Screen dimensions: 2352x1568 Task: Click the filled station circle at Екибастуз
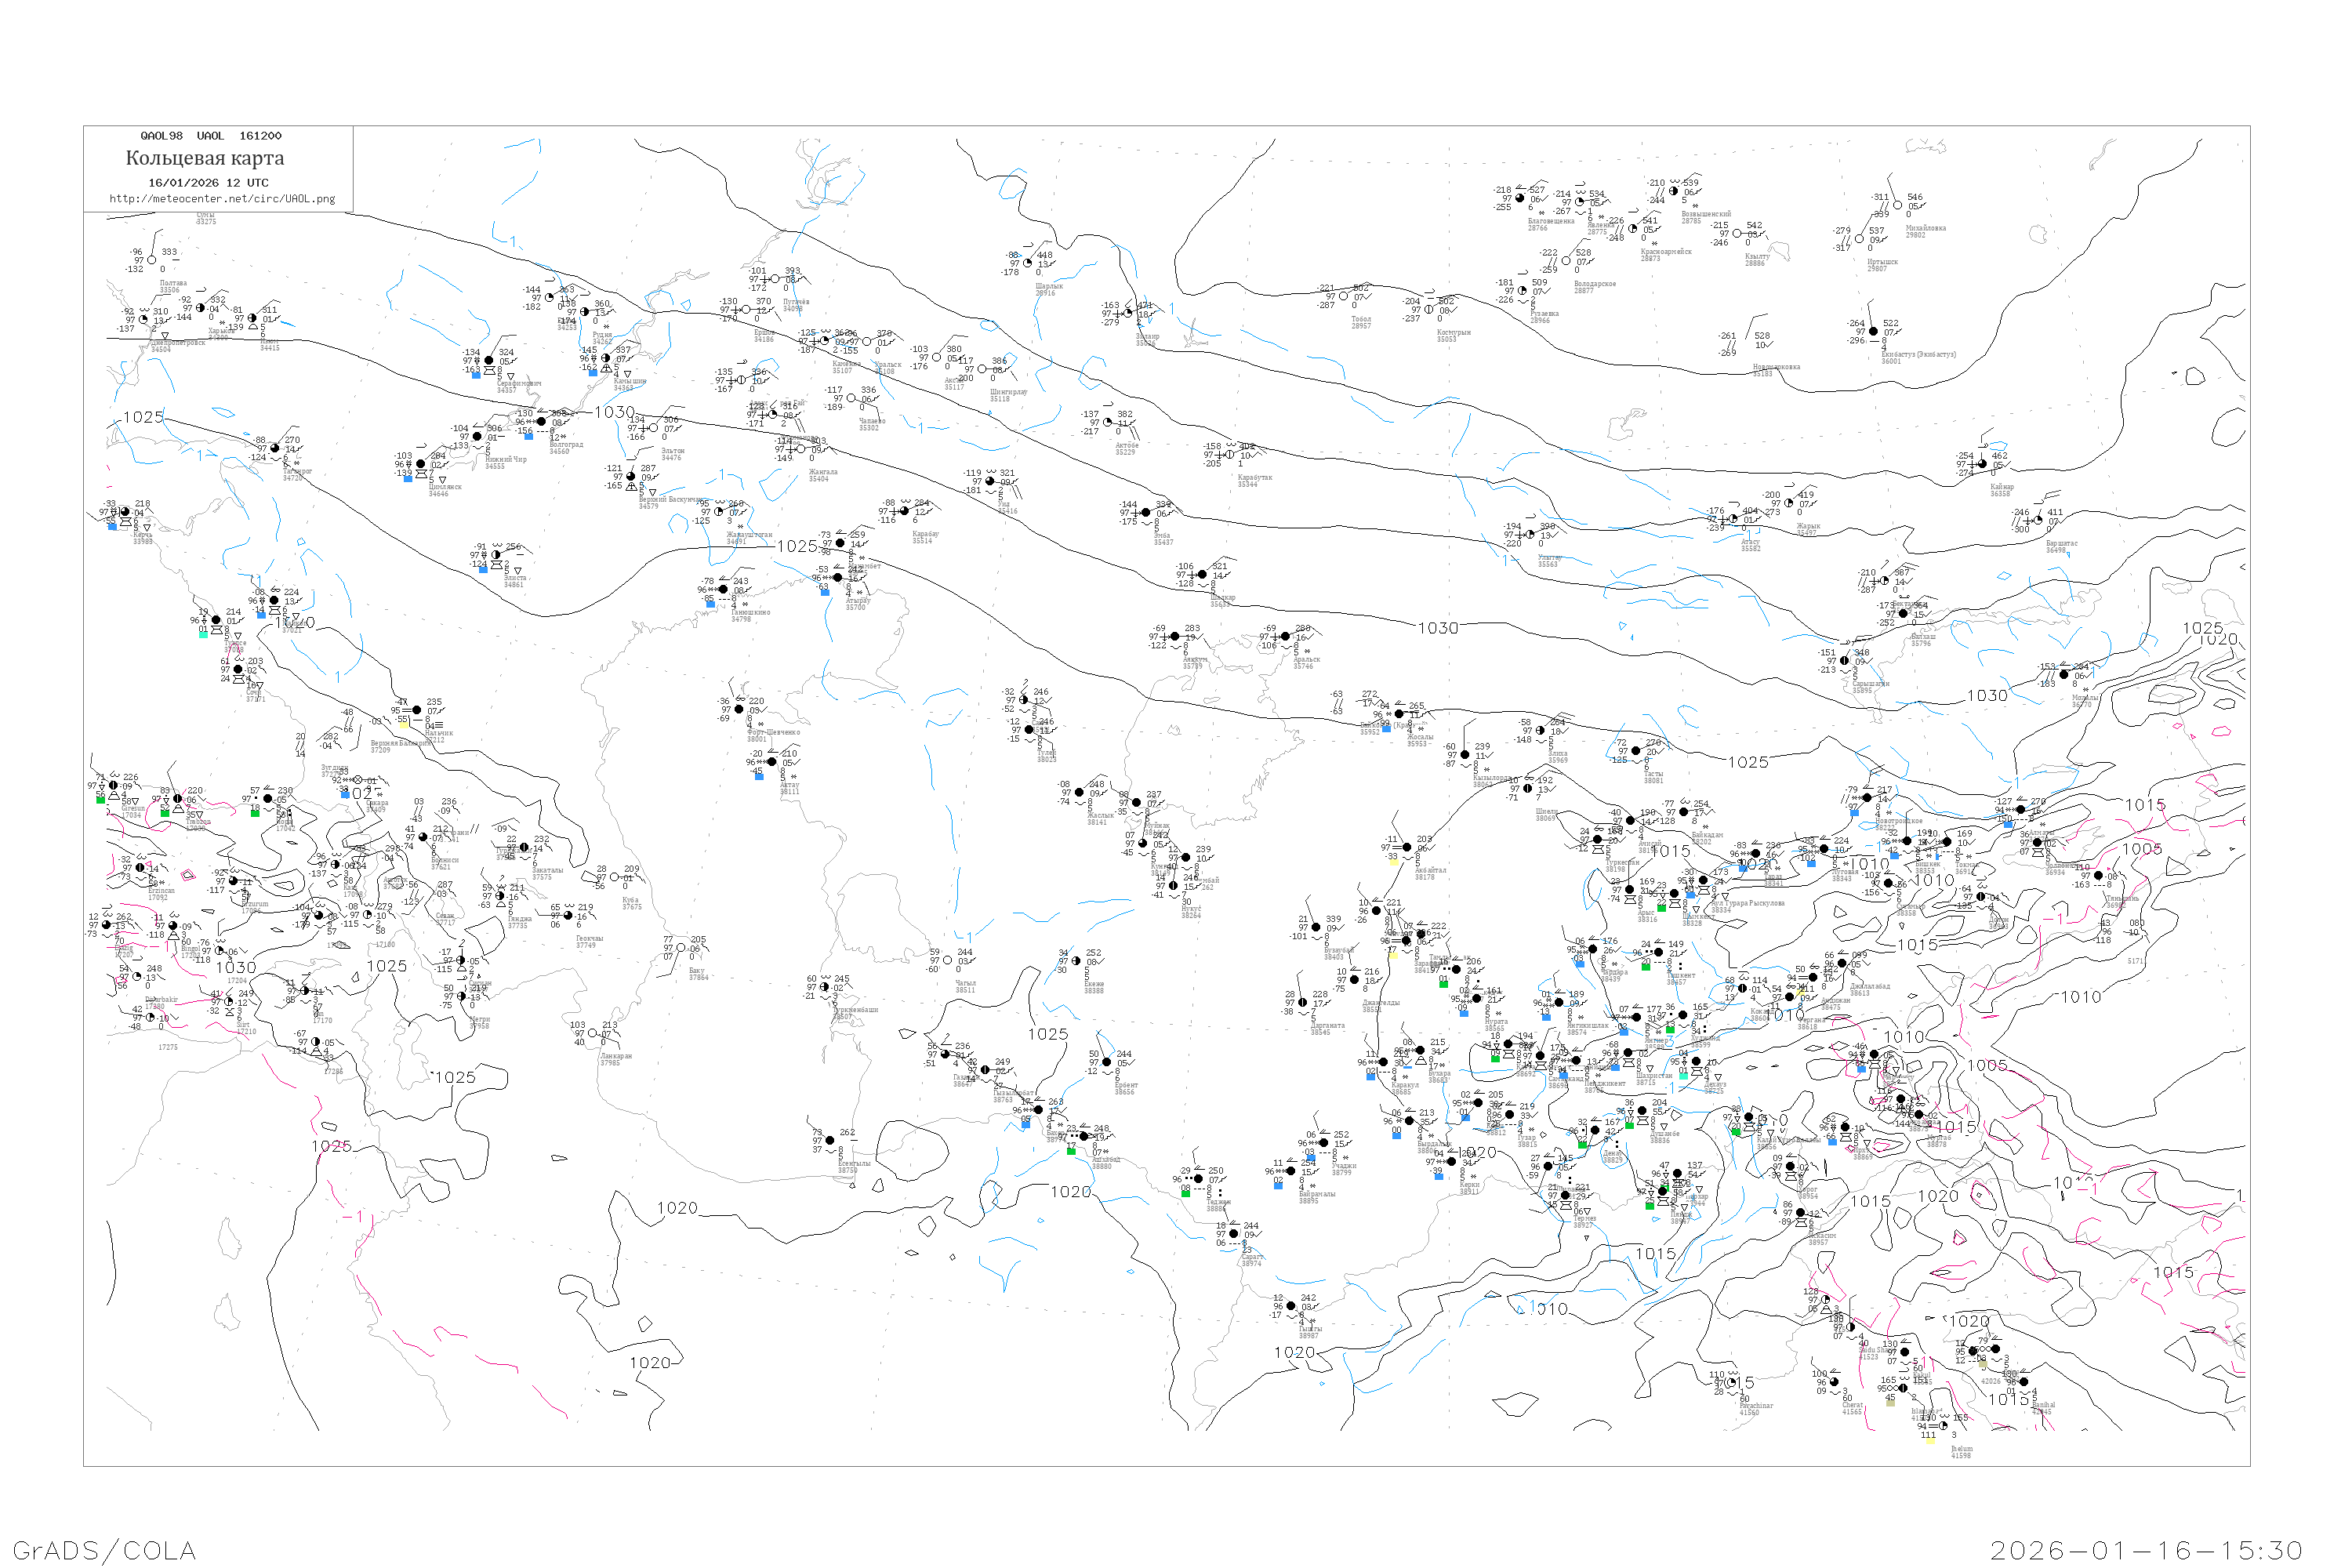tap(1873, 332)
